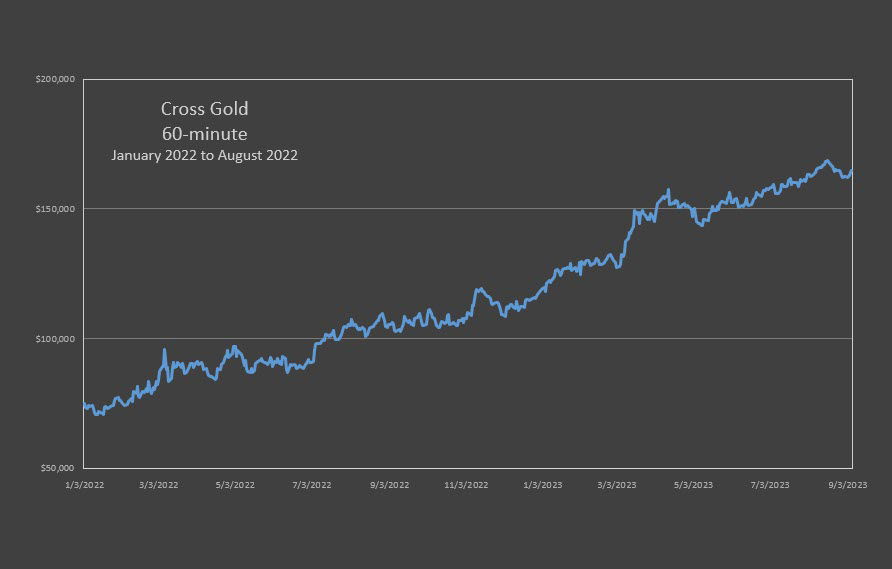This screenshot has width=892, height=569.
Task: Select the $50,000 y-axis label
Action: click(57, 468)
